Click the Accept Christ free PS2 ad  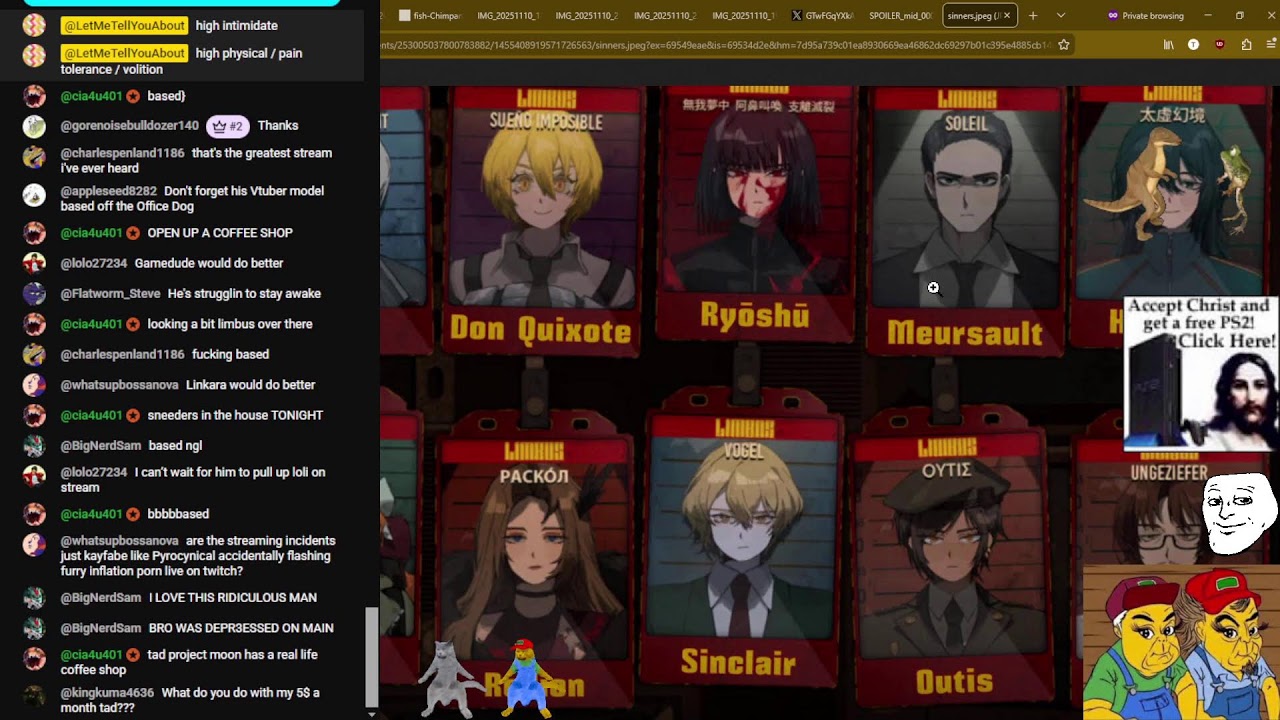pyautogui.click(x=1201, y=372)
